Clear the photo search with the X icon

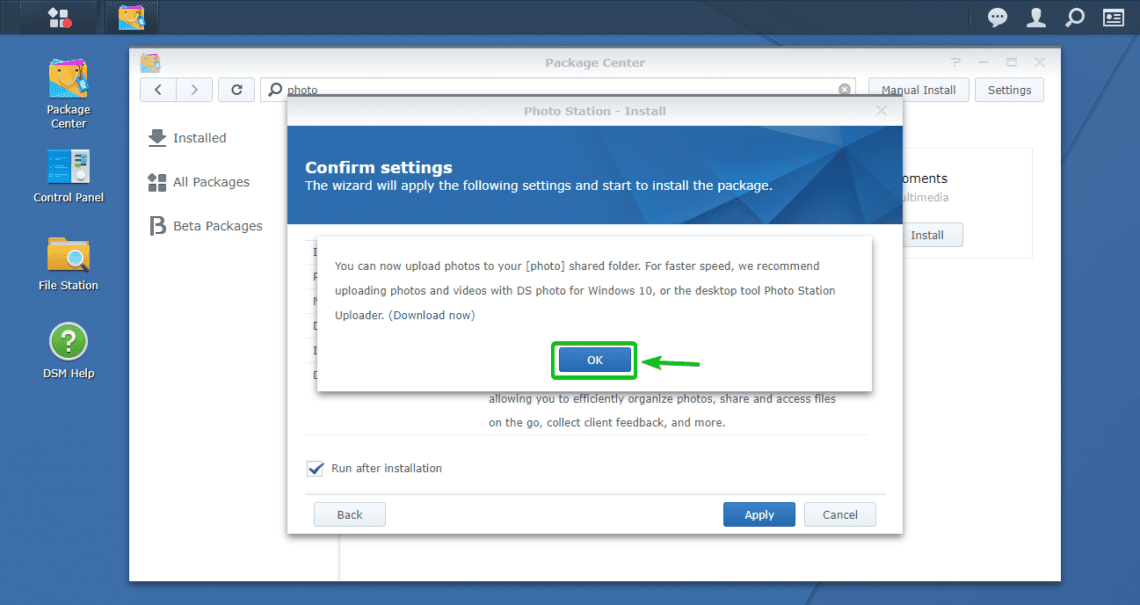click(845, 88)
